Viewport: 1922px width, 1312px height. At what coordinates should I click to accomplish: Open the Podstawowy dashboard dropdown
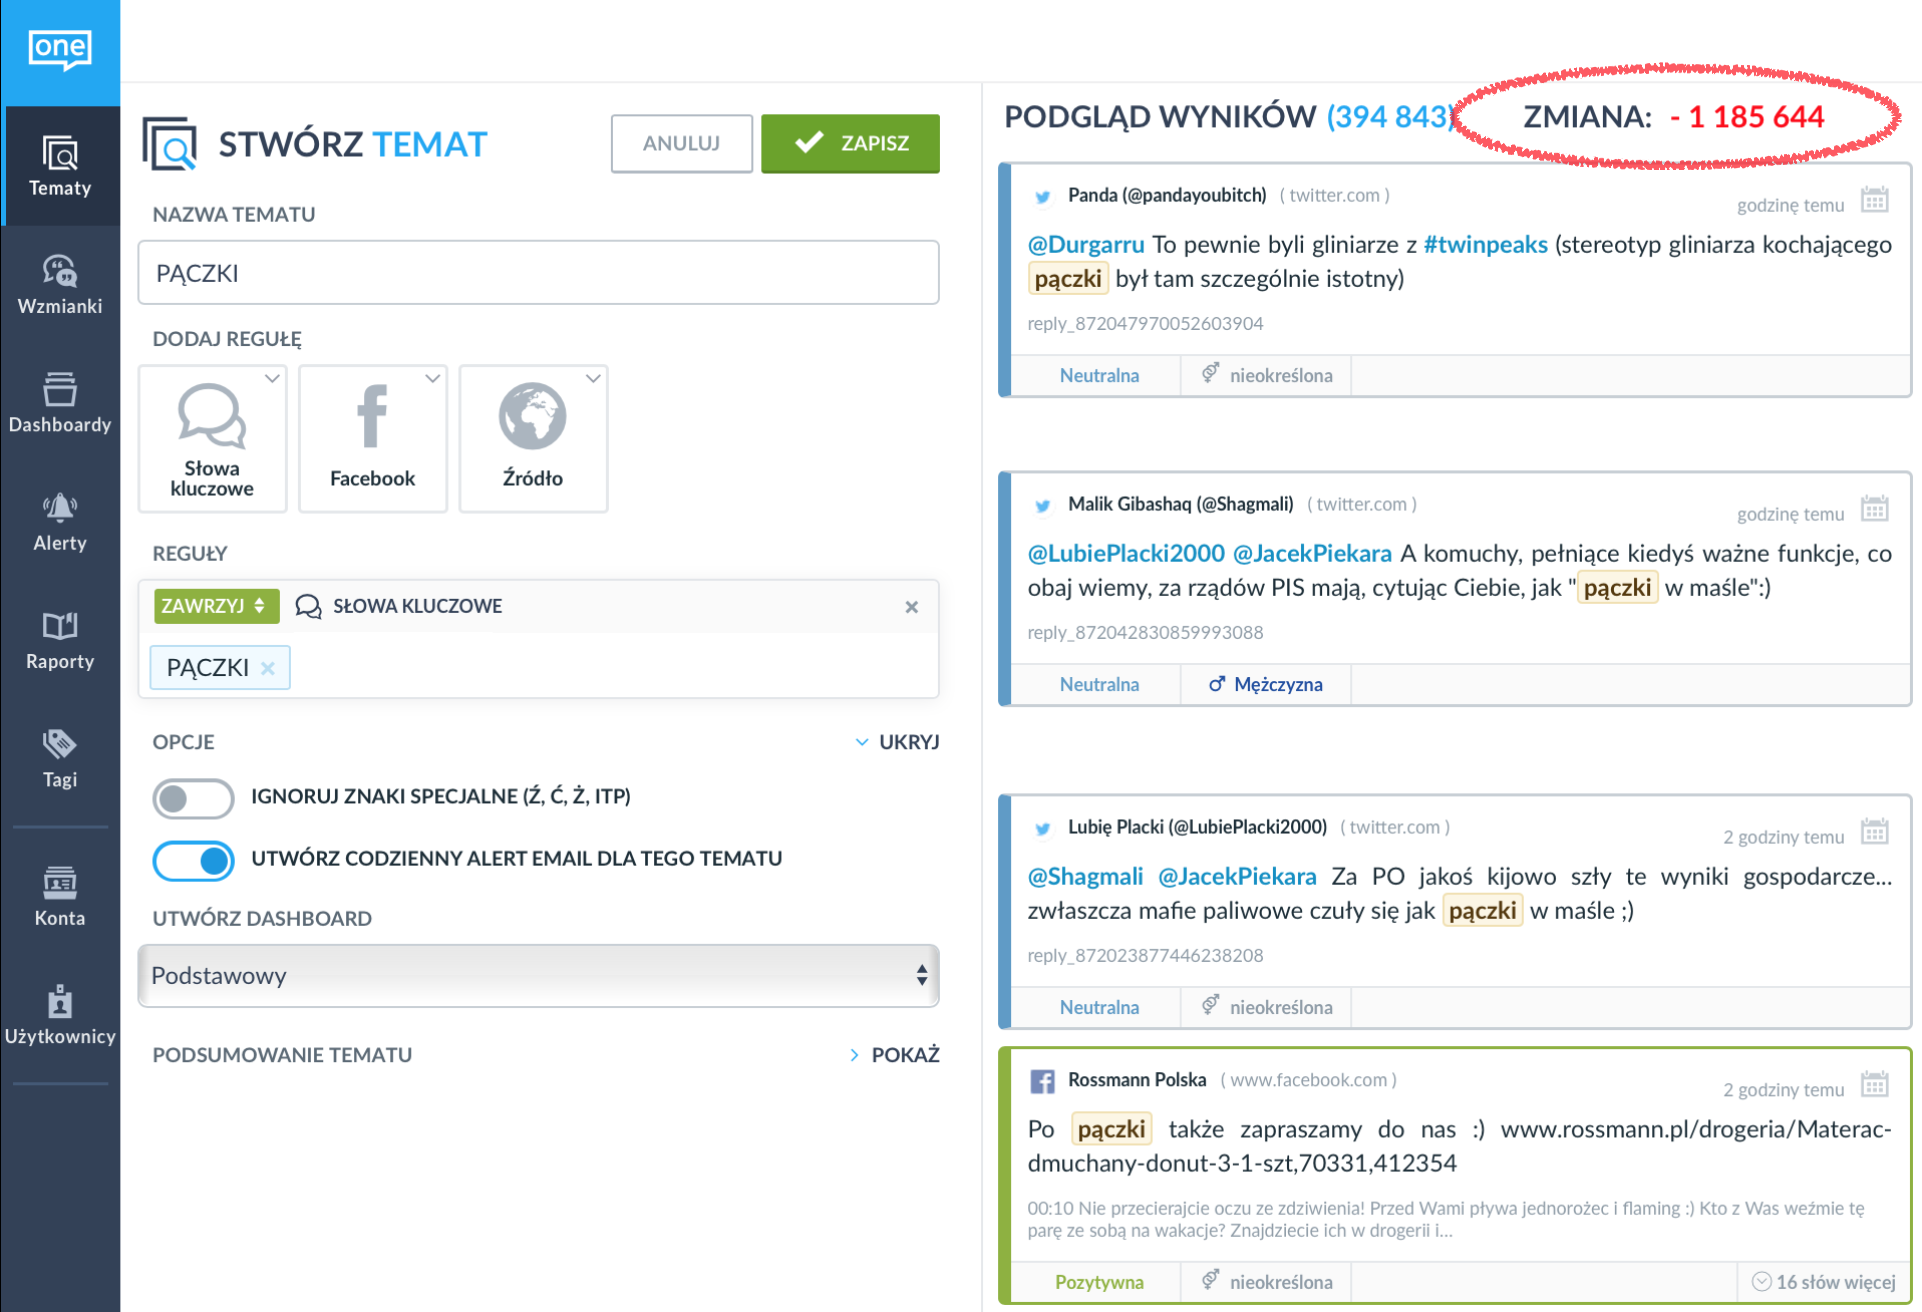click(538, 975)
